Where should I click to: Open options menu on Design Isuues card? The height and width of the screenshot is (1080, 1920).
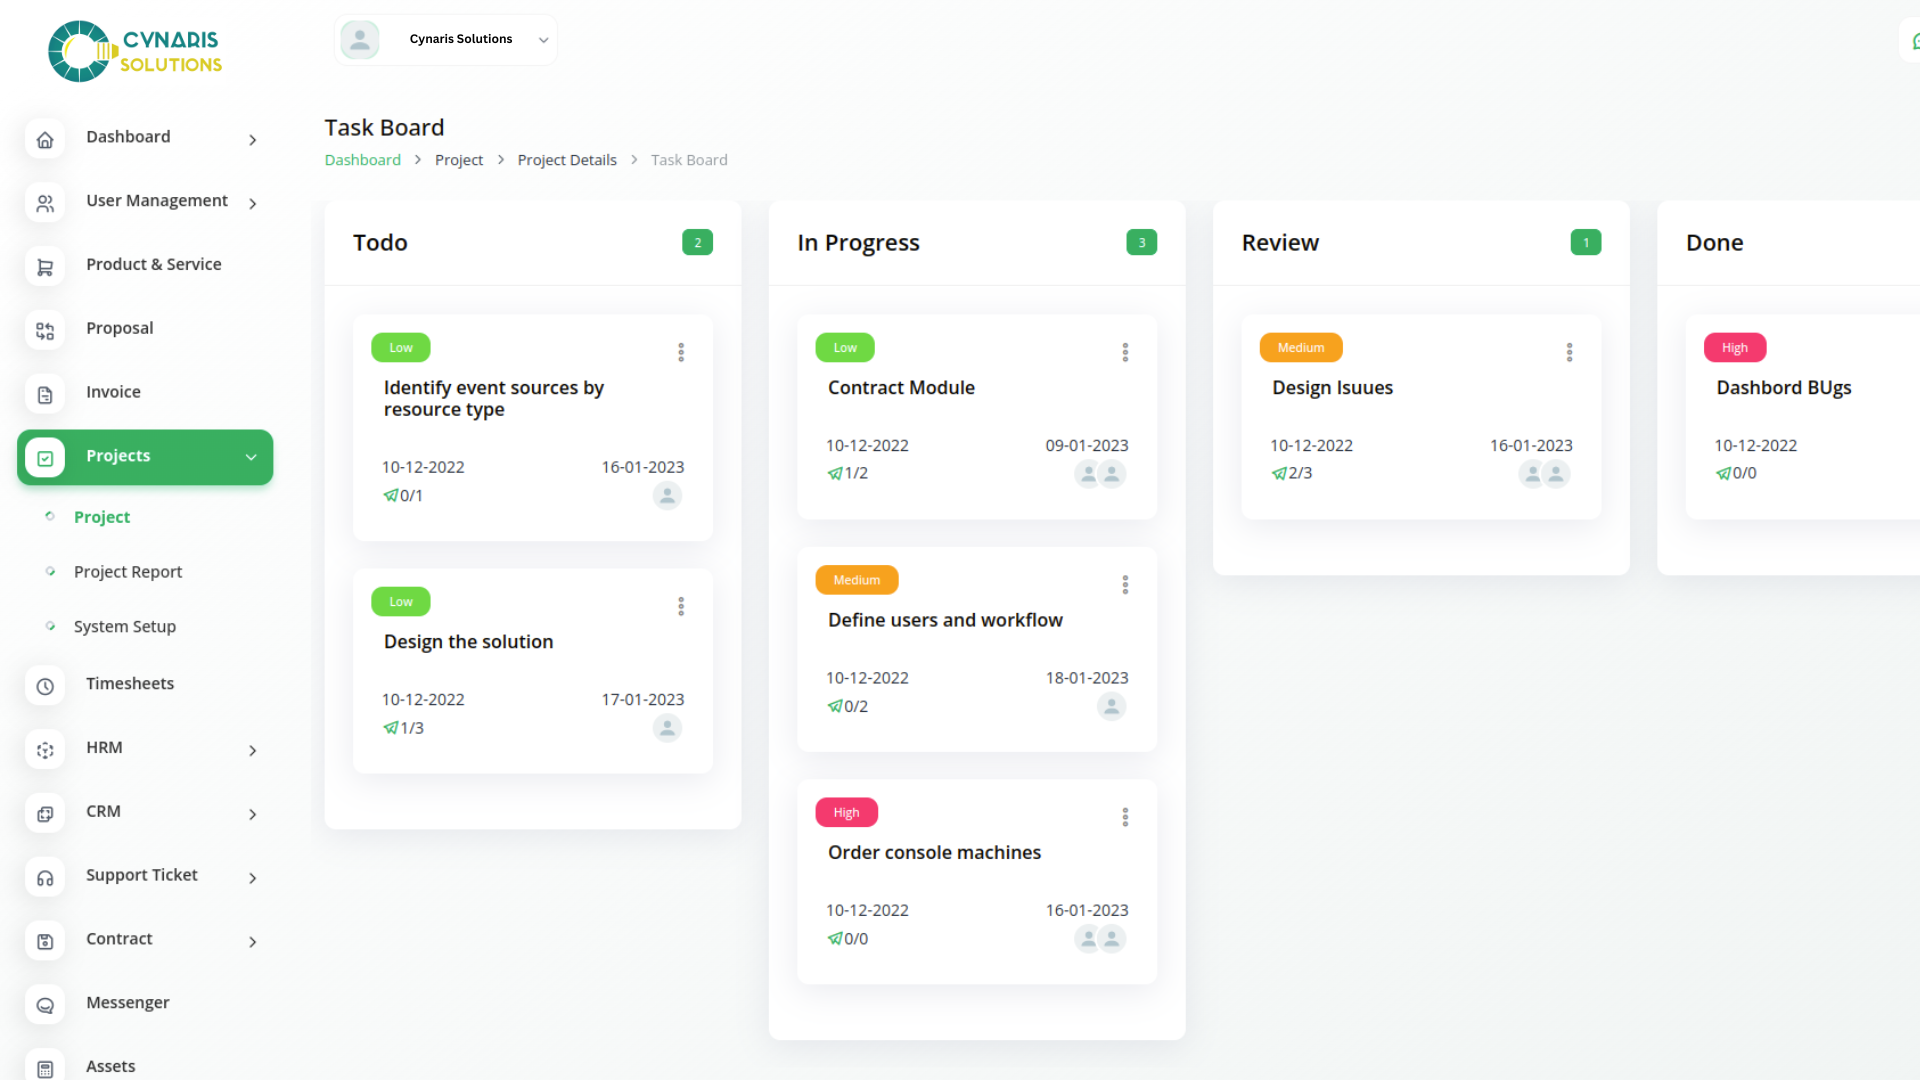[x=1569, y=352]
